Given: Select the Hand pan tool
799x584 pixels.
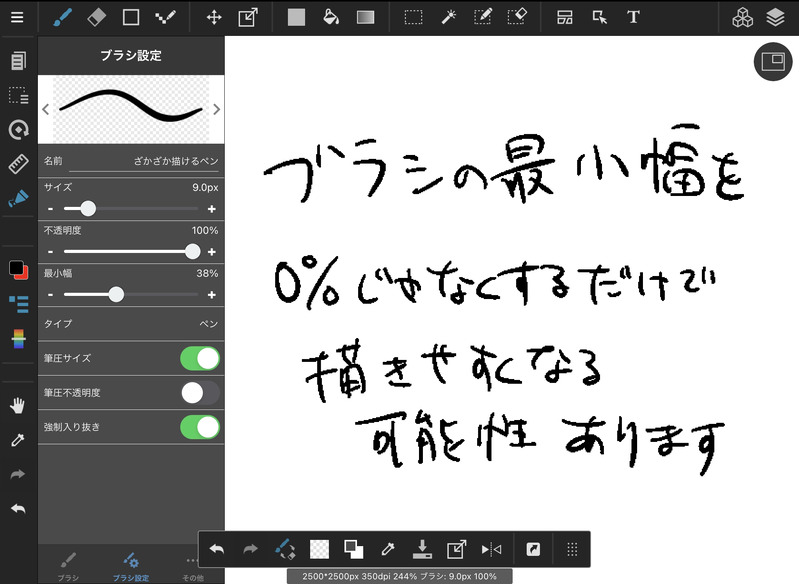Looking at the screenshot, I should point(18,406).
